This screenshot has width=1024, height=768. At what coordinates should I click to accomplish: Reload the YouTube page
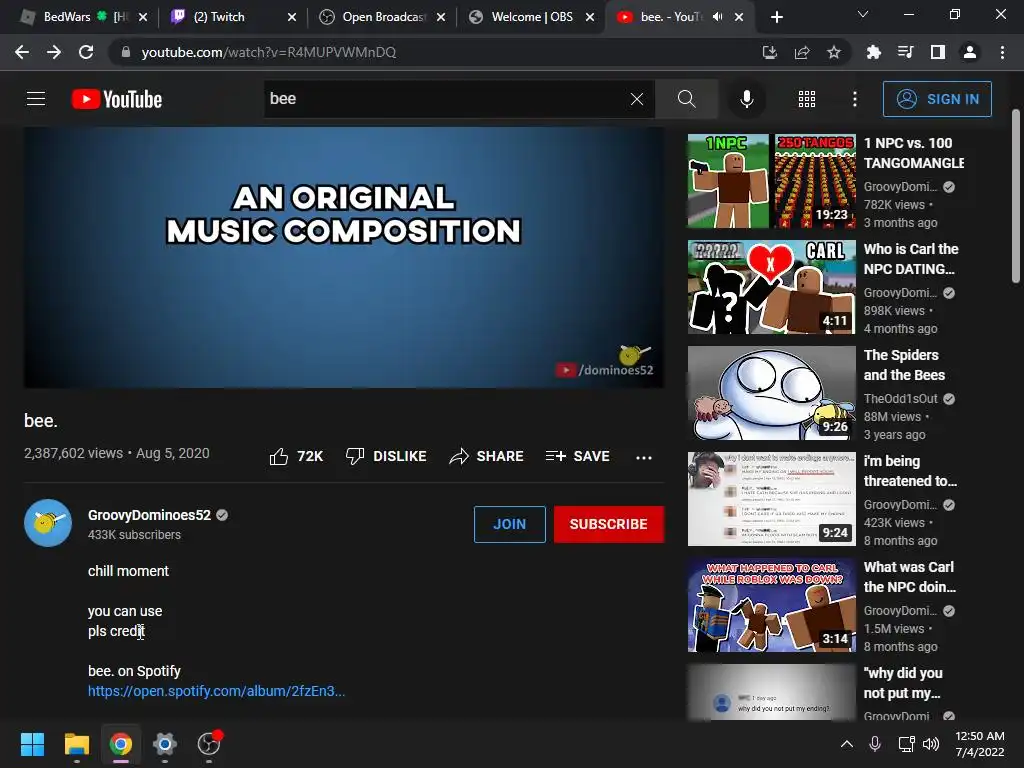point(86,52)
